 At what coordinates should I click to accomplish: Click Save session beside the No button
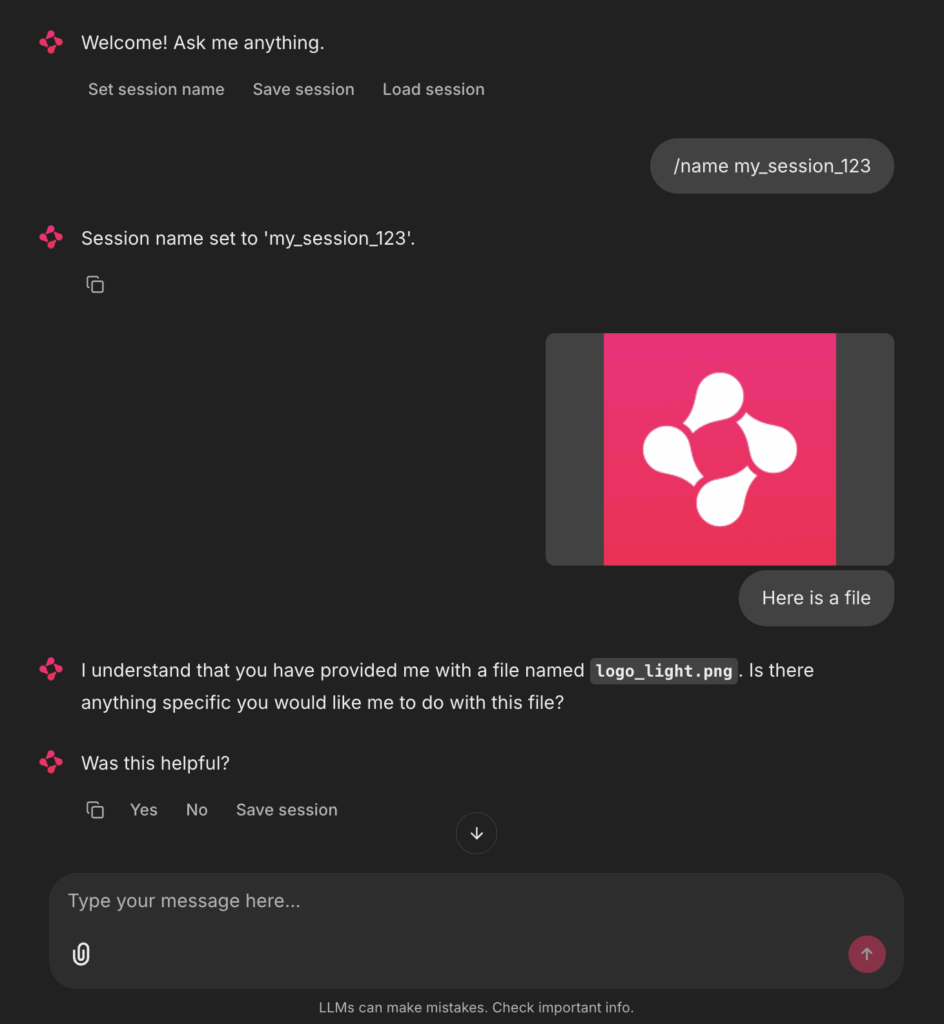coord(287,810)
